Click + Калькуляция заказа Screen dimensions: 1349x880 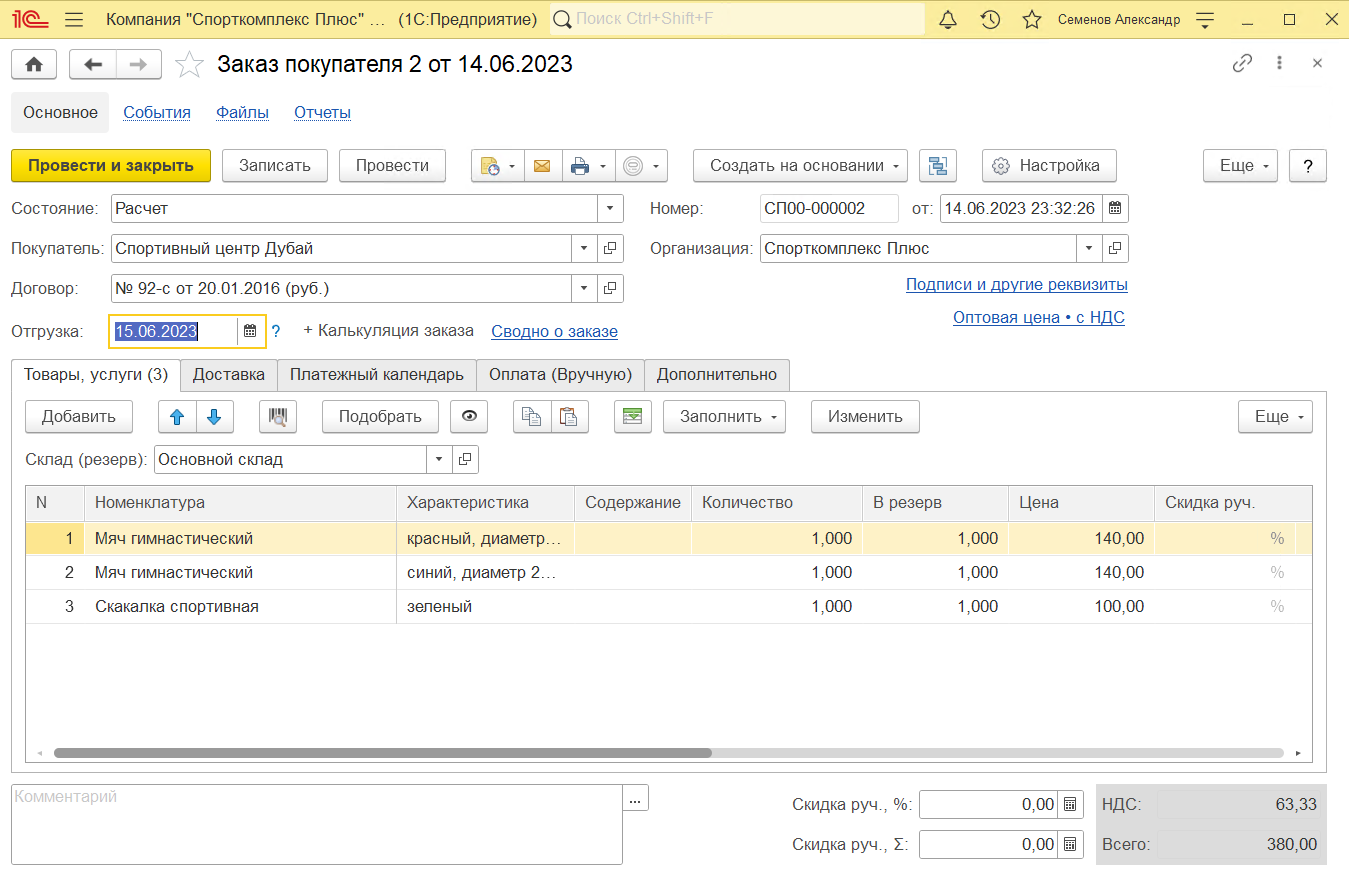(389, 330)
